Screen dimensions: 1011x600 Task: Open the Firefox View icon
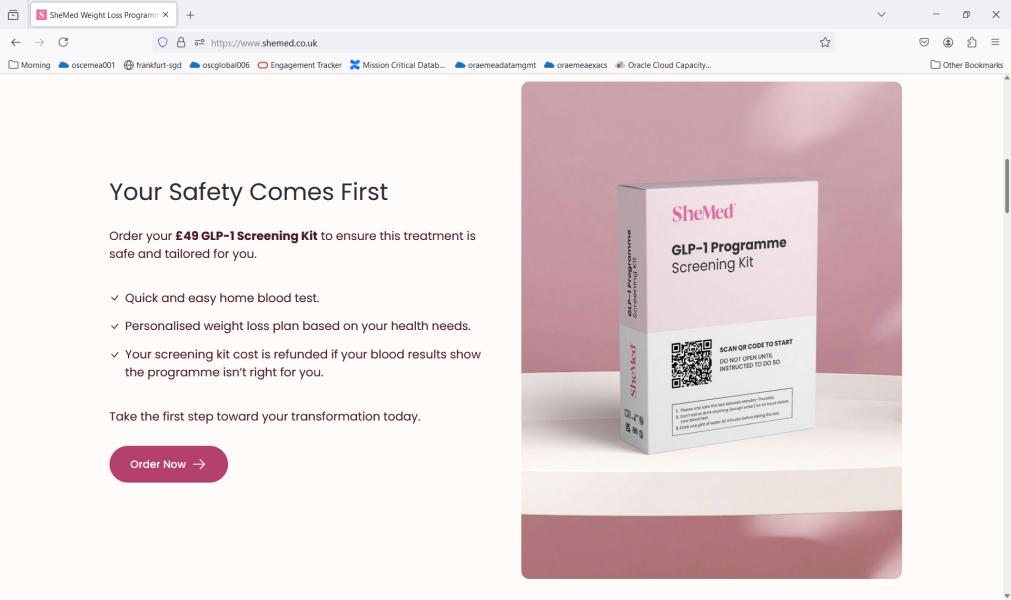point(13,15)
